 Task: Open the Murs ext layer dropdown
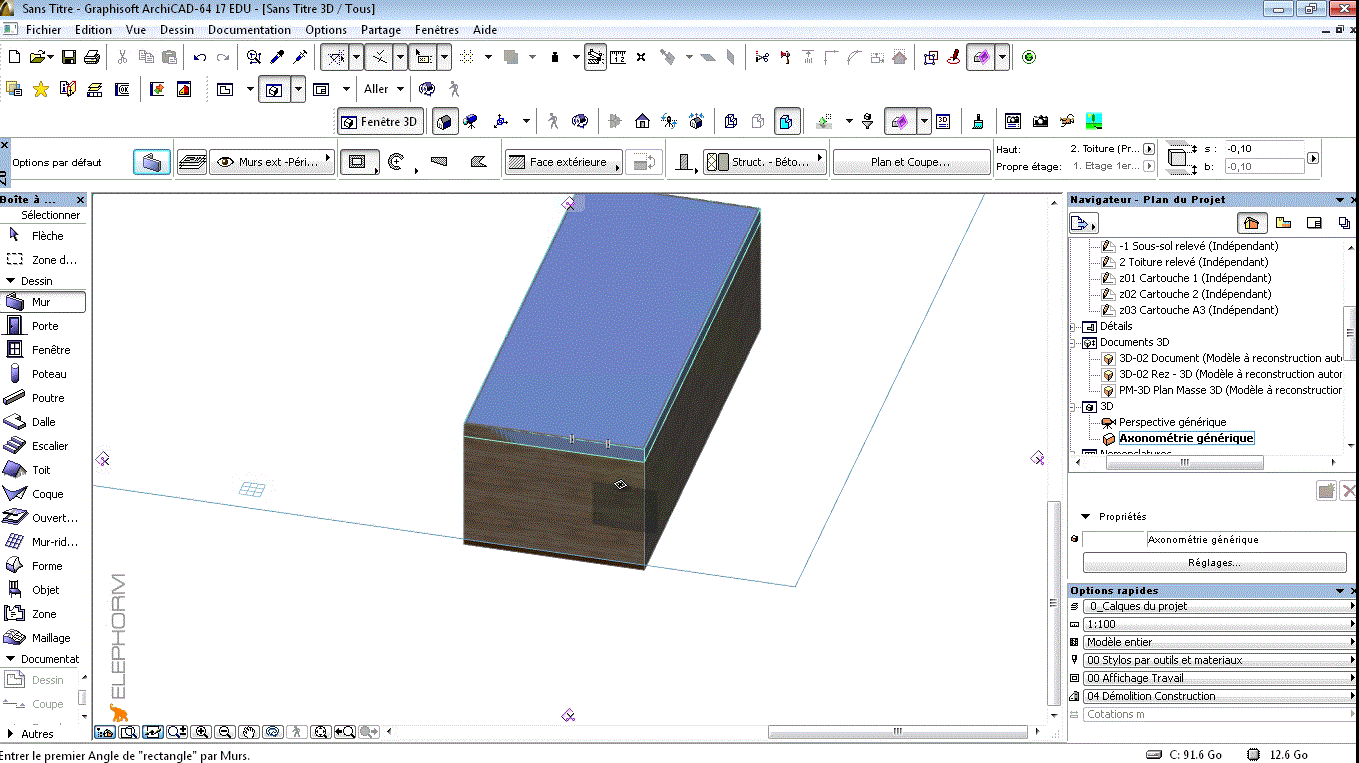[271, 162]
